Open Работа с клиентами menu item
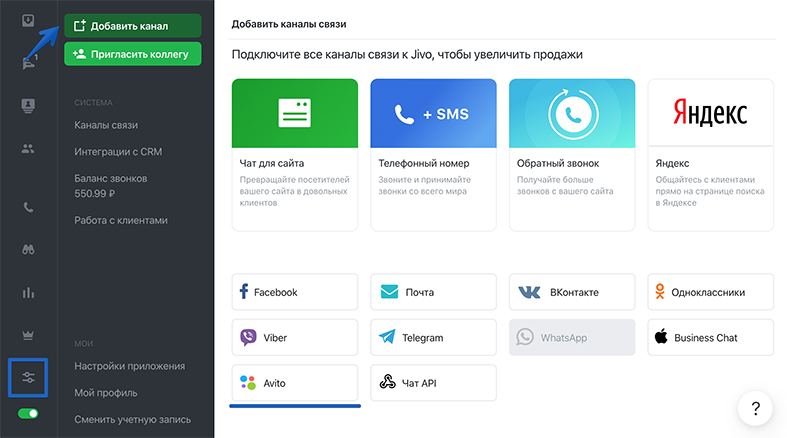Screen dimensions: 787x438 pos(121,220)
